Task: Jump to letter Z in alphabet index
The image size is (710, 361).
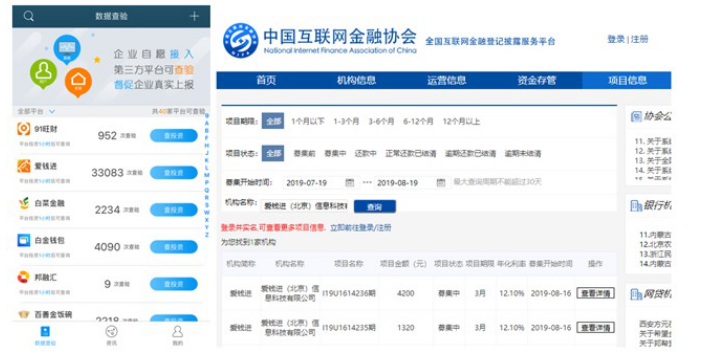Action: [x=207, y=235]
